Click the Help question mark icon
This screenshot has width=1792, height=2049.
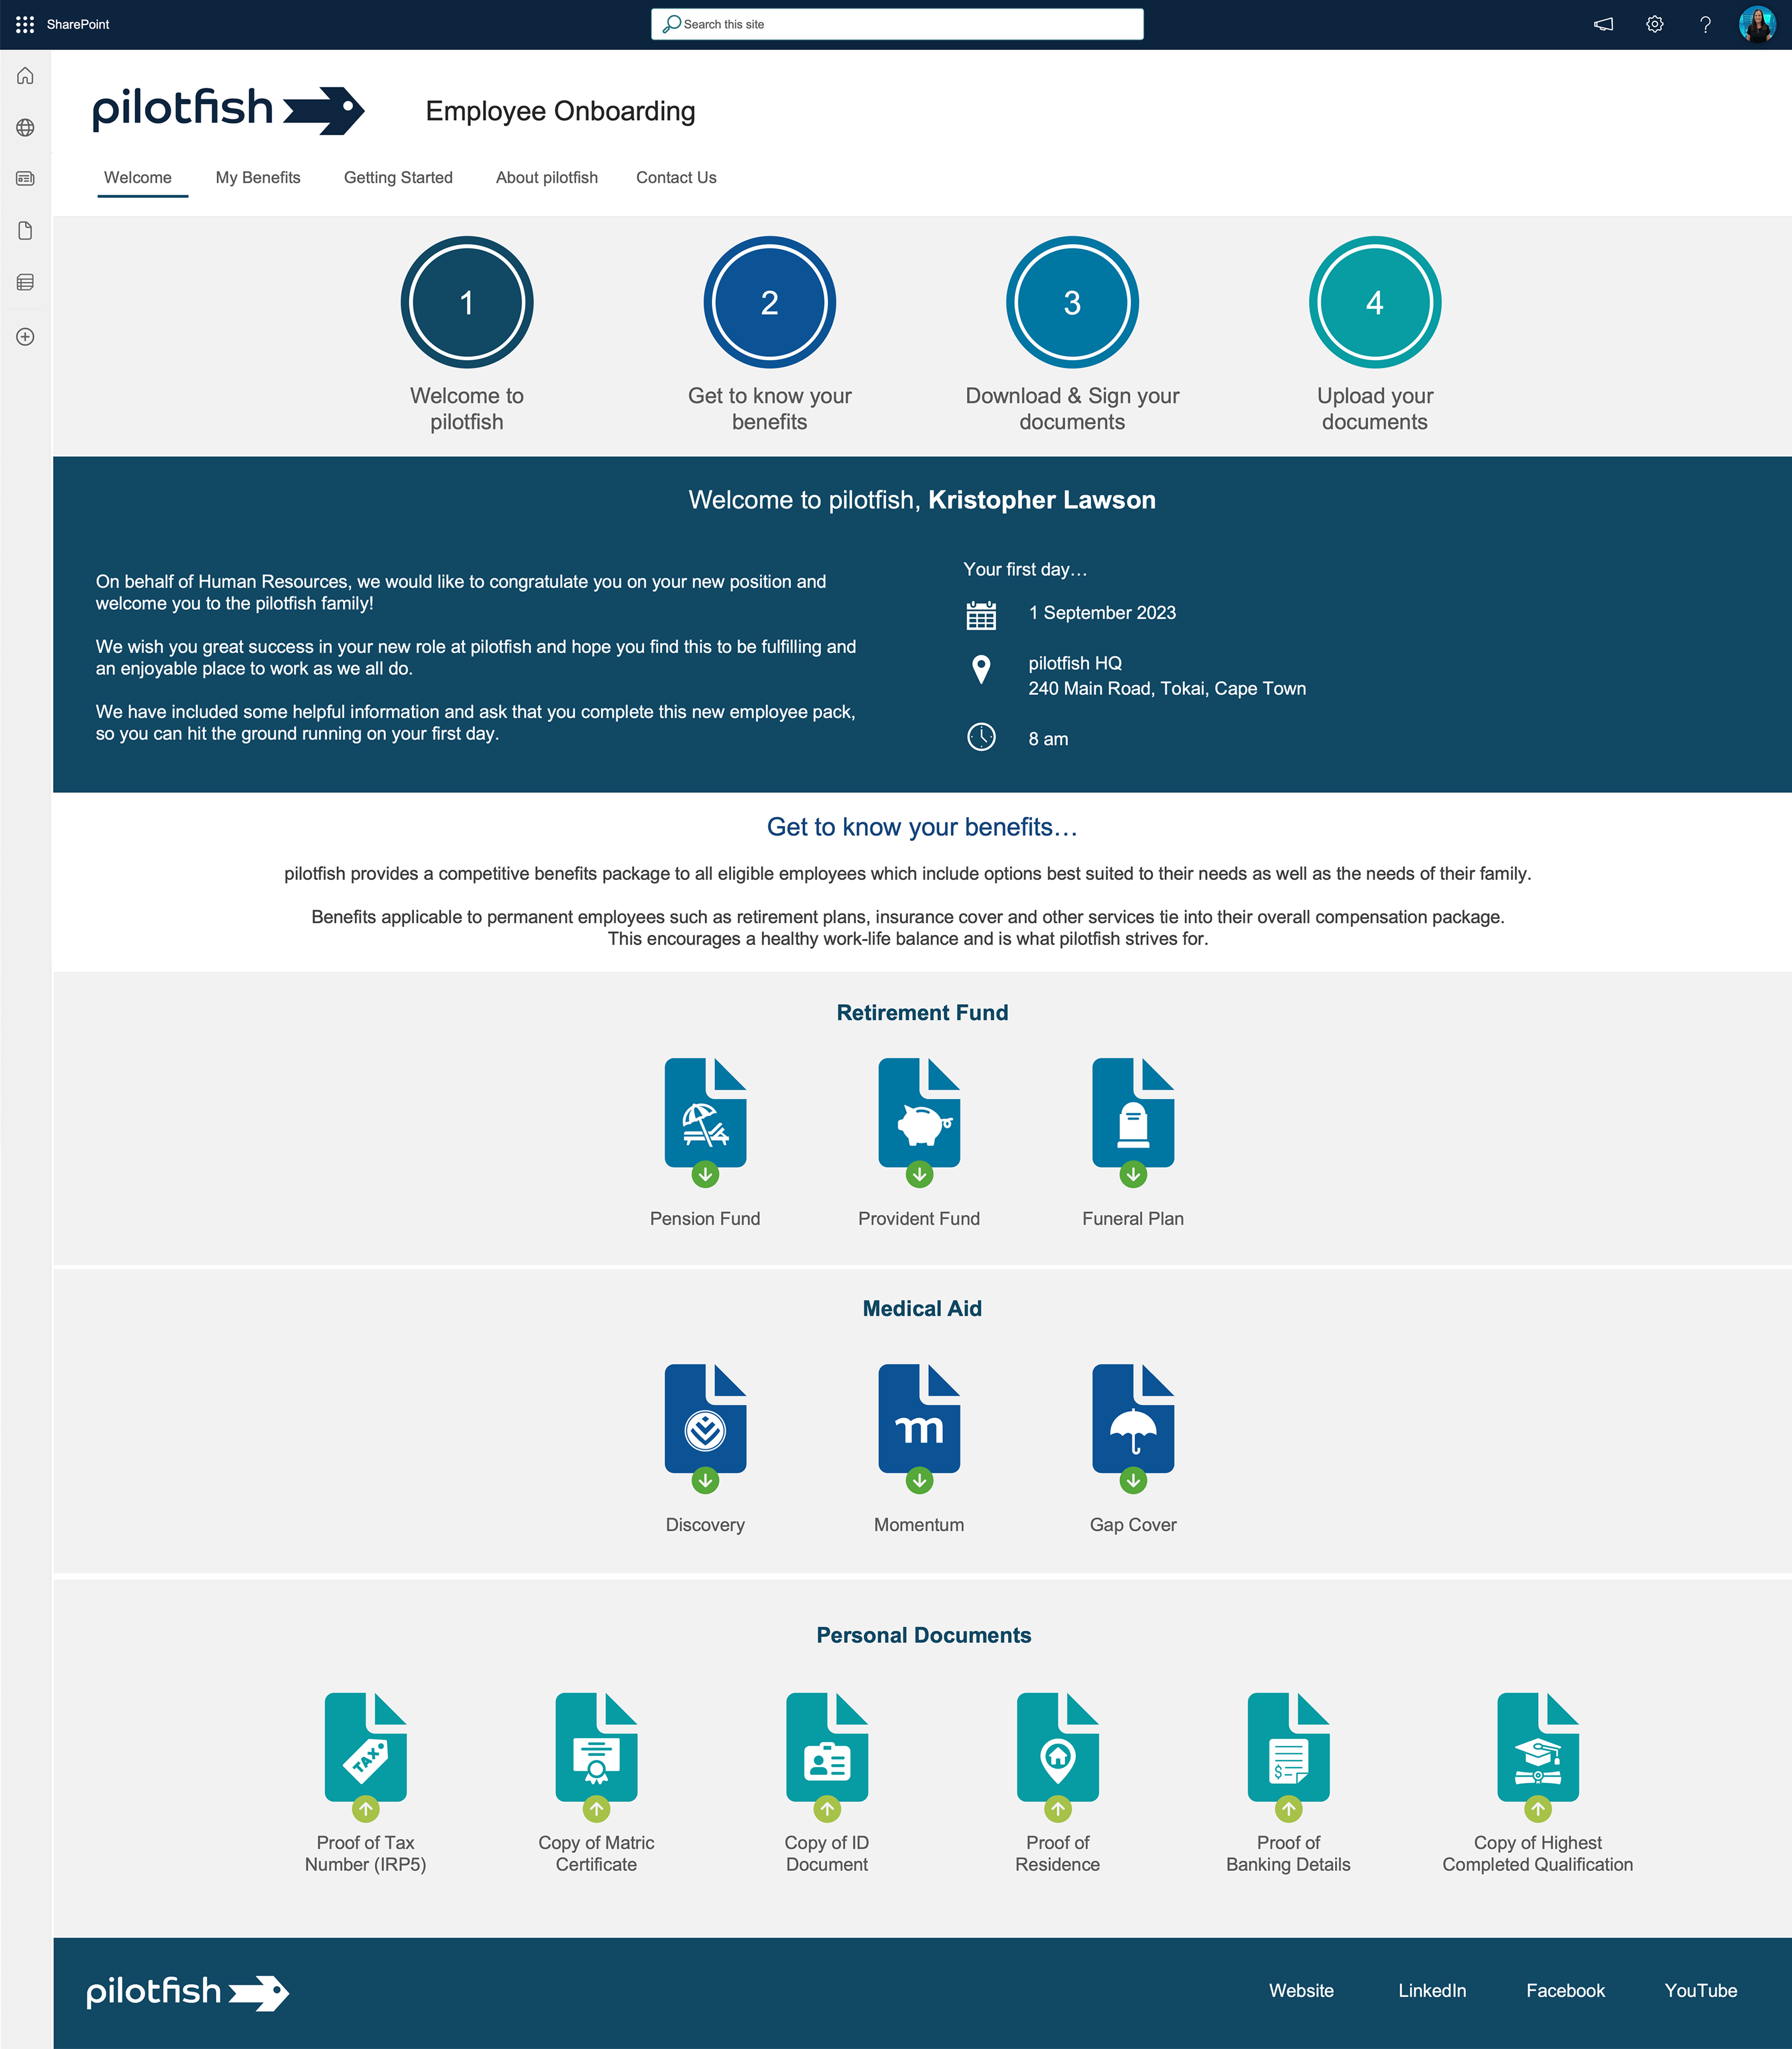tap(1705, 24)
